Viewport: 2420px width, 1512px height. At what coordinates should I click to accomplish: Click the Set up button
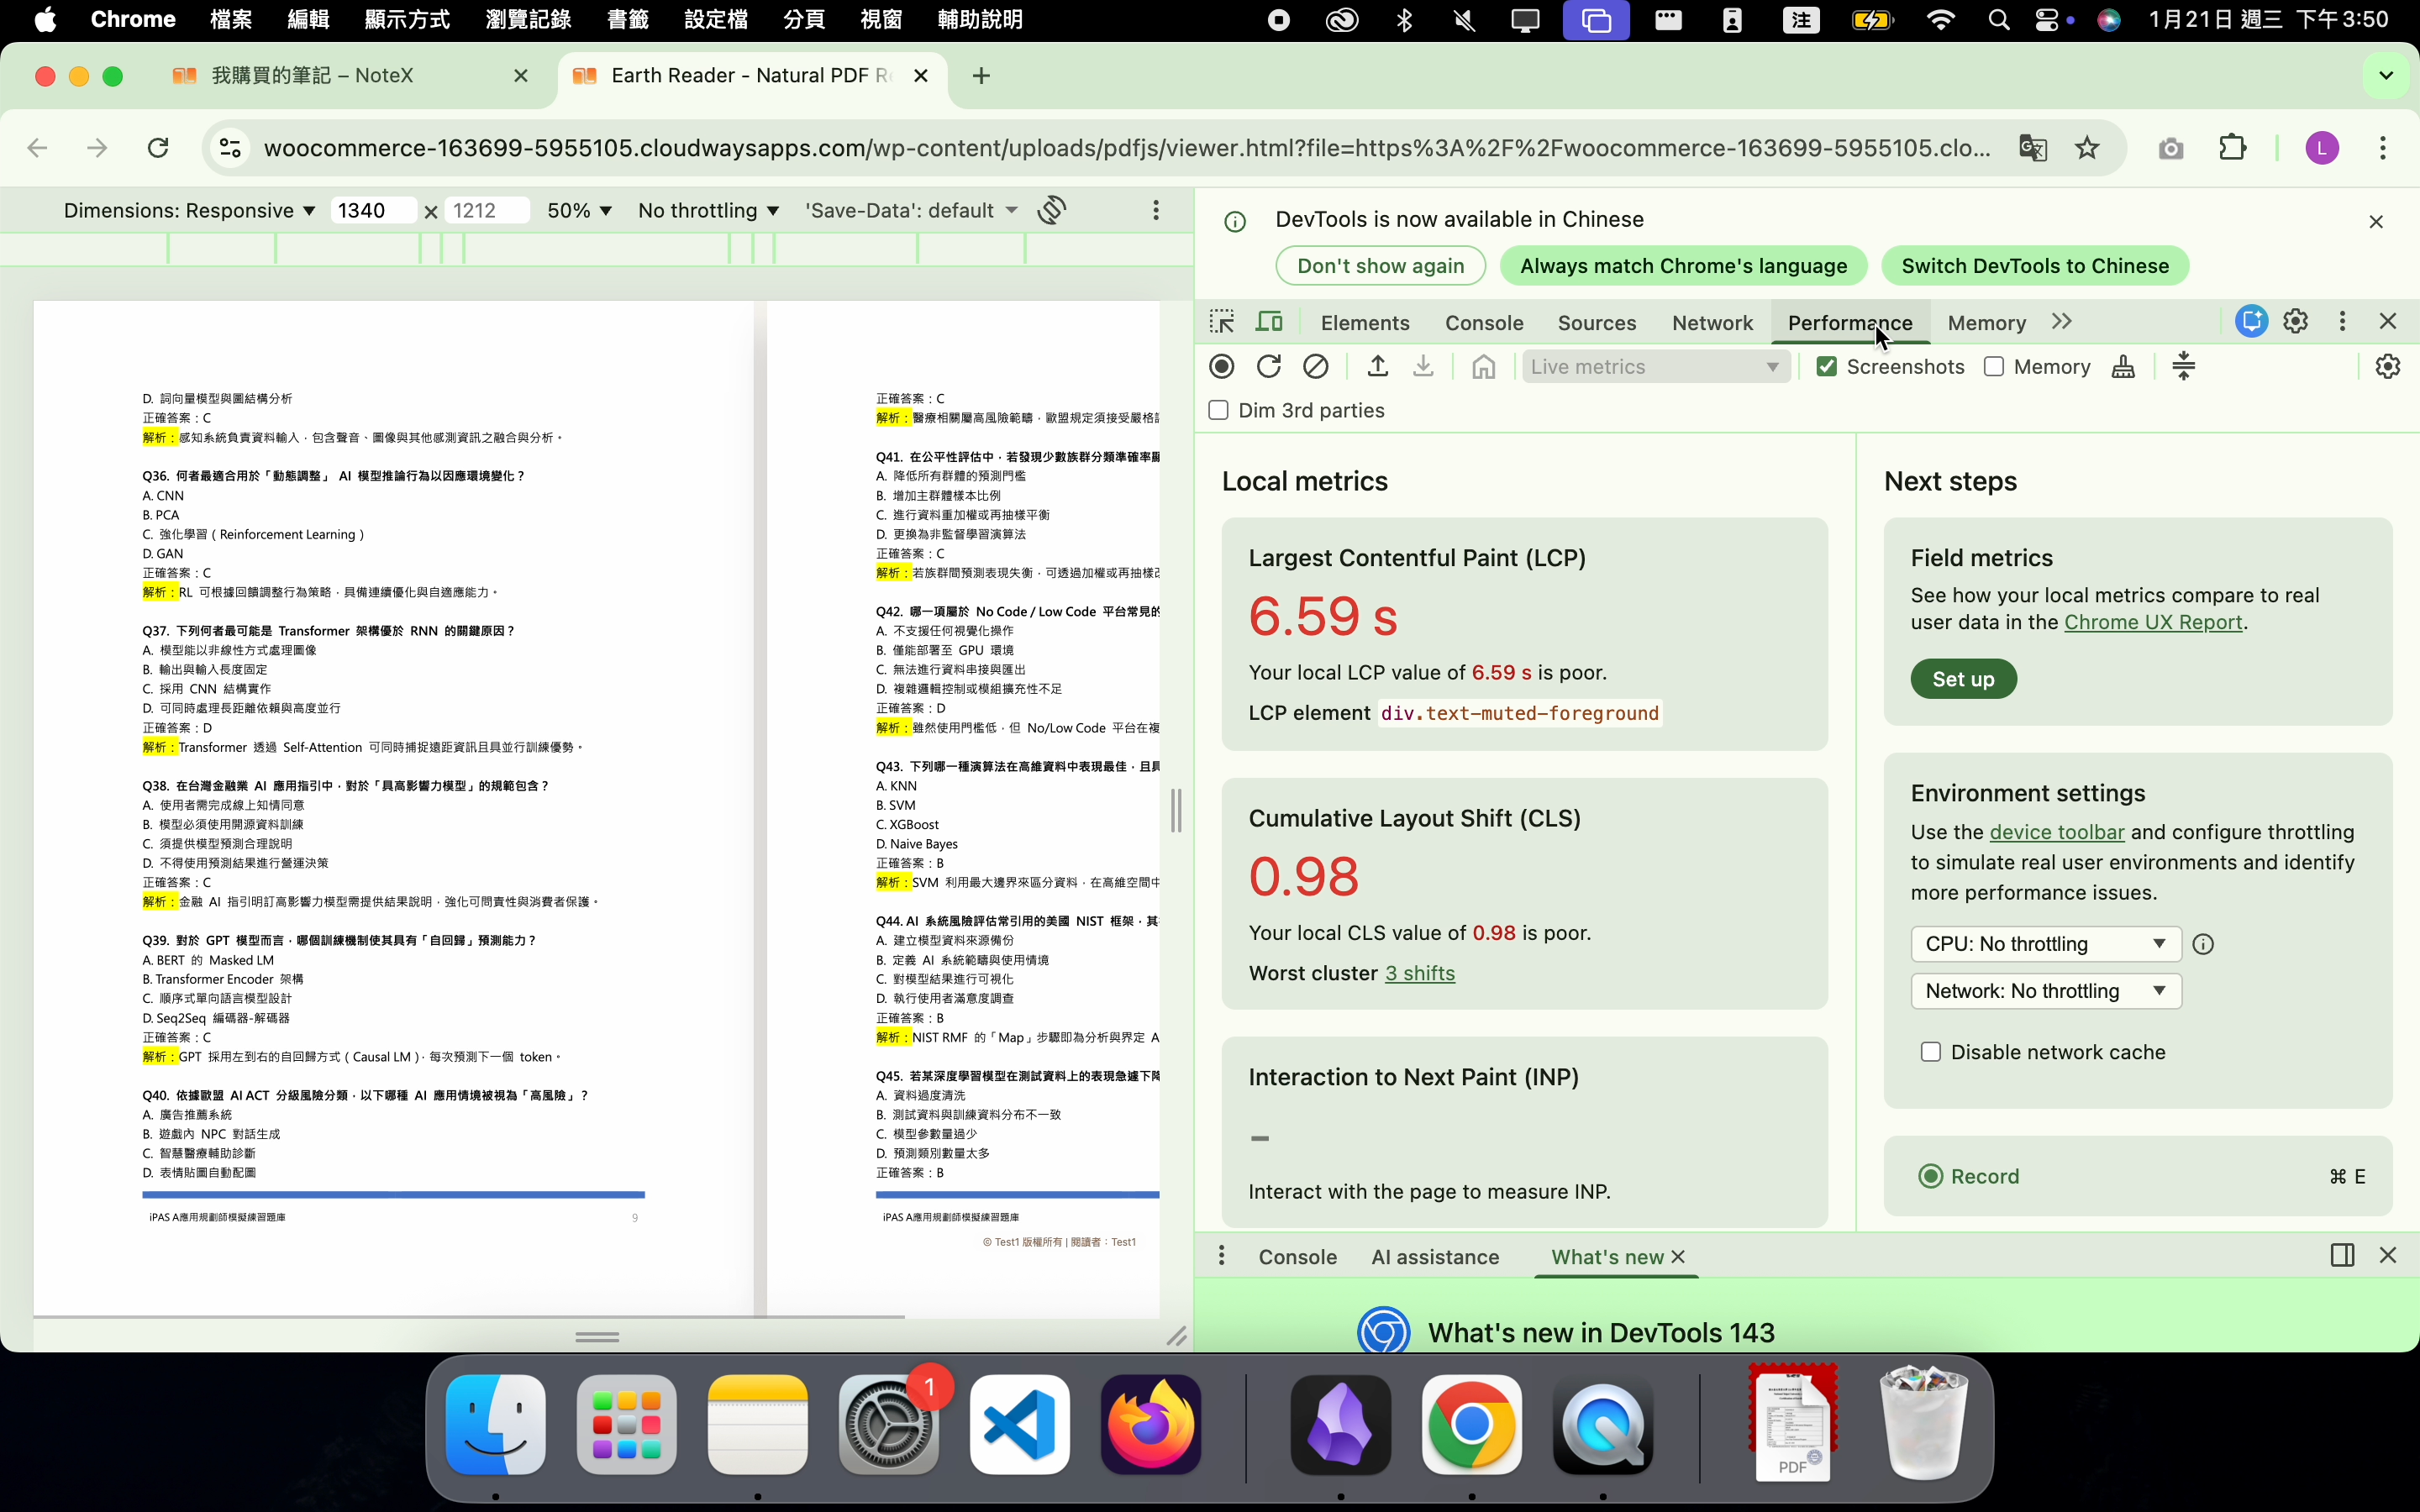(1962, 679)
